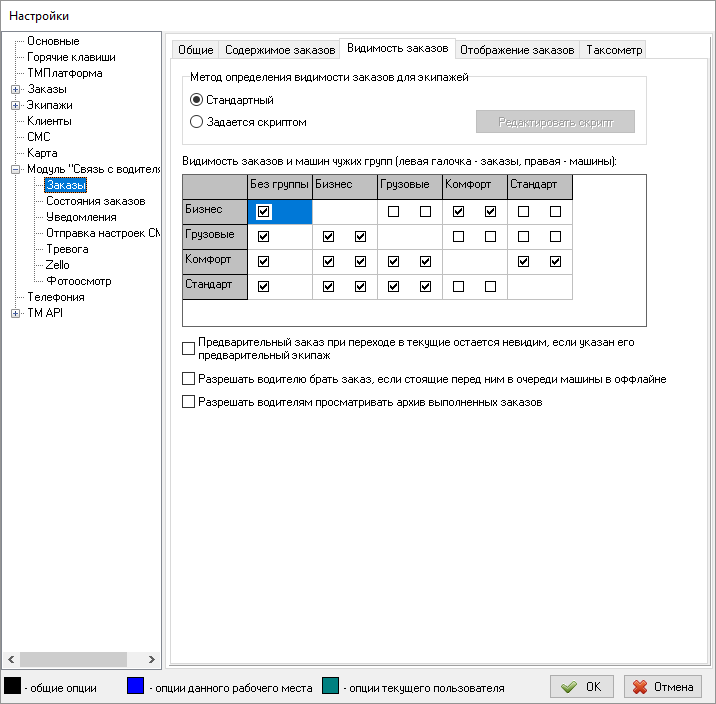Click the teal текущего пользователя swatch
Screen dimensions: 716x704
[x=330, y=686]
